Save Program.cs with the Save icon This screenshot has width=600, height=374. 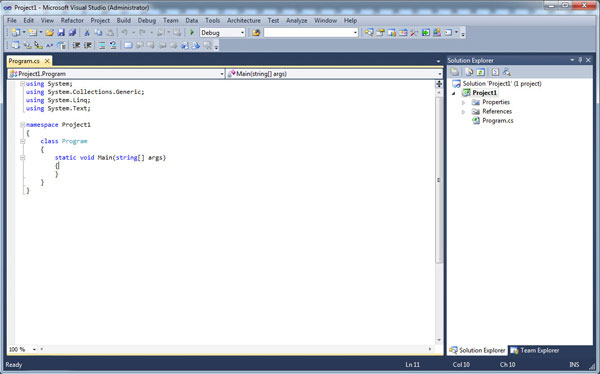(x=61, y=33)
